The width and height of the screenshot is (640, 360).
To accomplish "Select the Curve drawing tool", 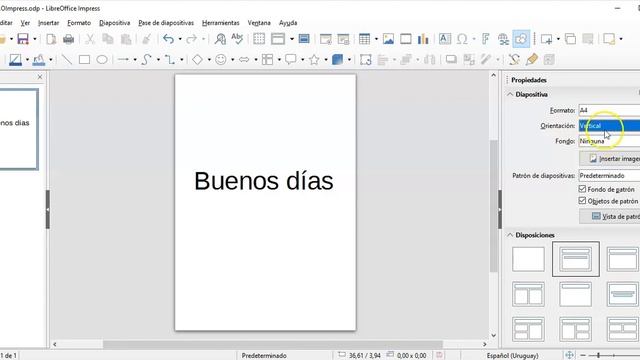I will (x=146, y=60).
